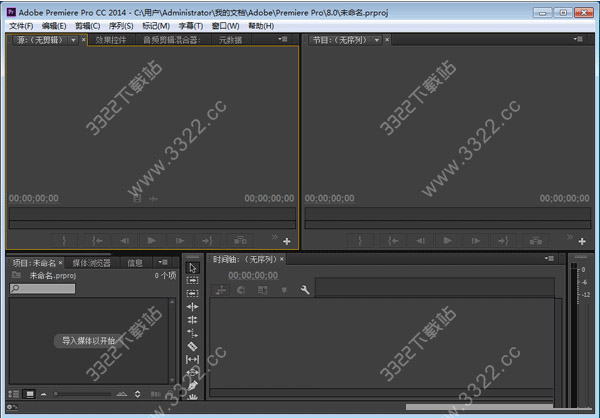Open timeline wrench display settings
This screenshot has width=600, height=418.
(x=305, y=290)
